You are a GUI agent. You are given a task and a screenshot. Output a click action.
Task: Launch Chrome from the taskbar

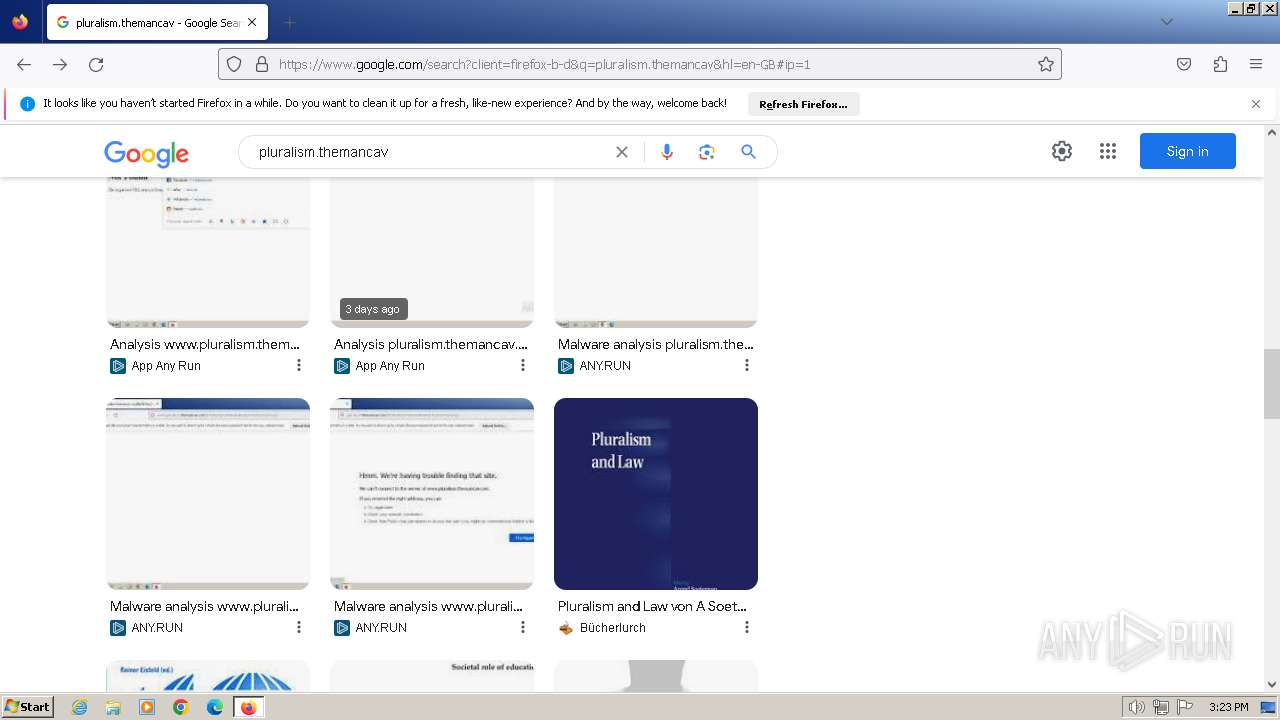pos(181,707)
